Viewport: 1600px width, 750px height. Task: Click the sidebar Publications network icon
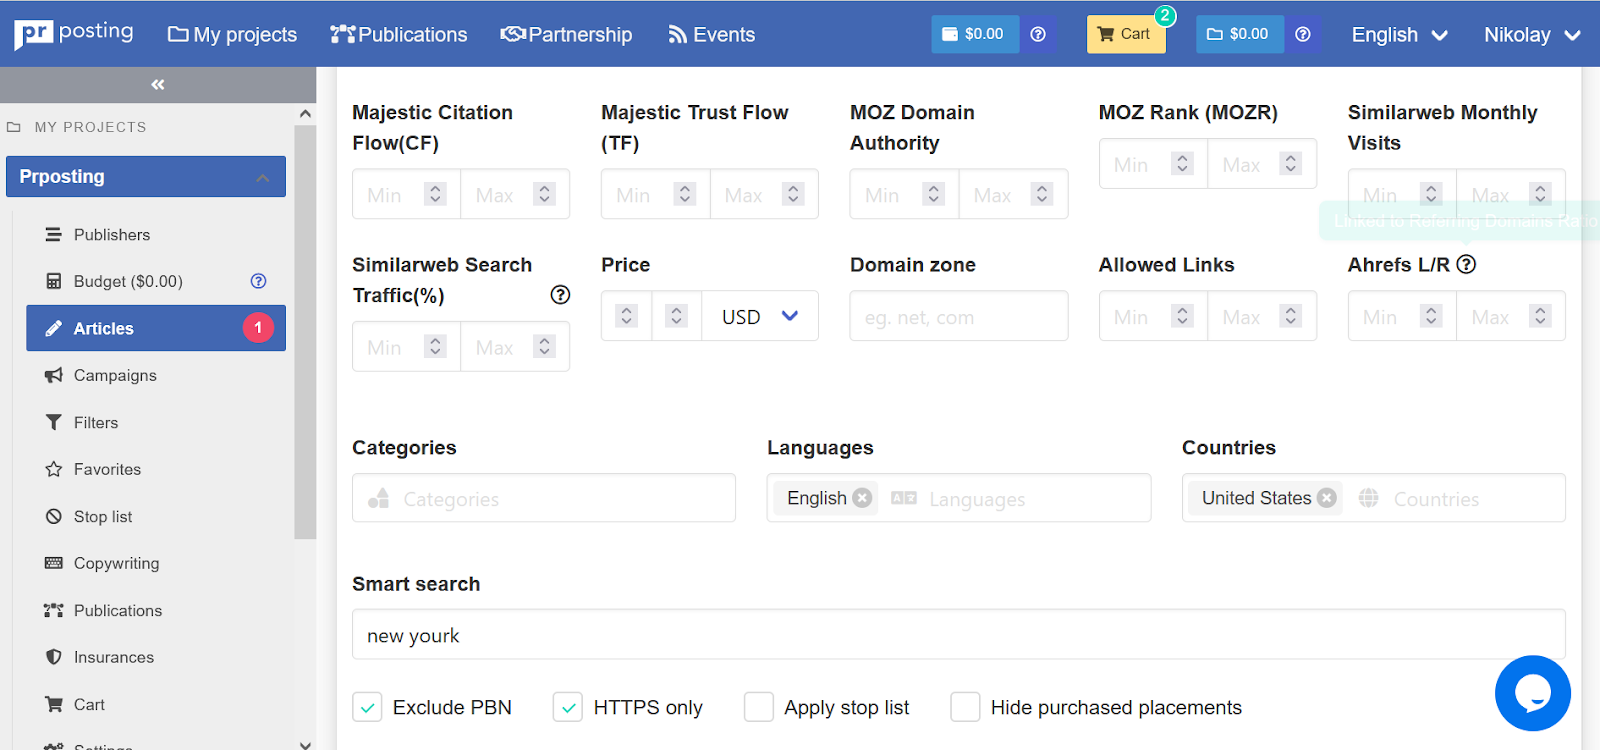(x=54, y=611)
